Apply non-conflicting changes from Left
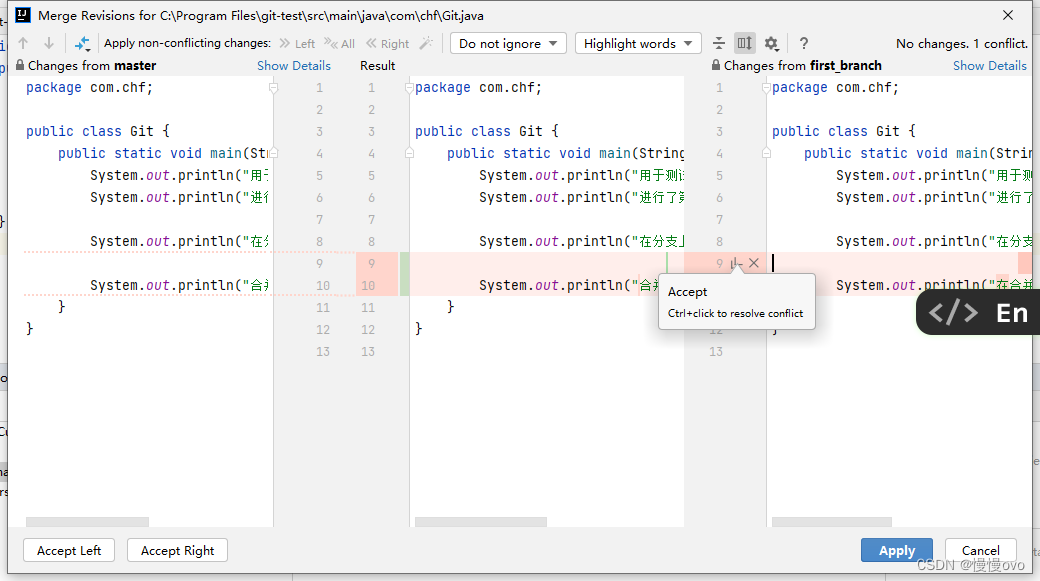 click(x=297, y=44)
